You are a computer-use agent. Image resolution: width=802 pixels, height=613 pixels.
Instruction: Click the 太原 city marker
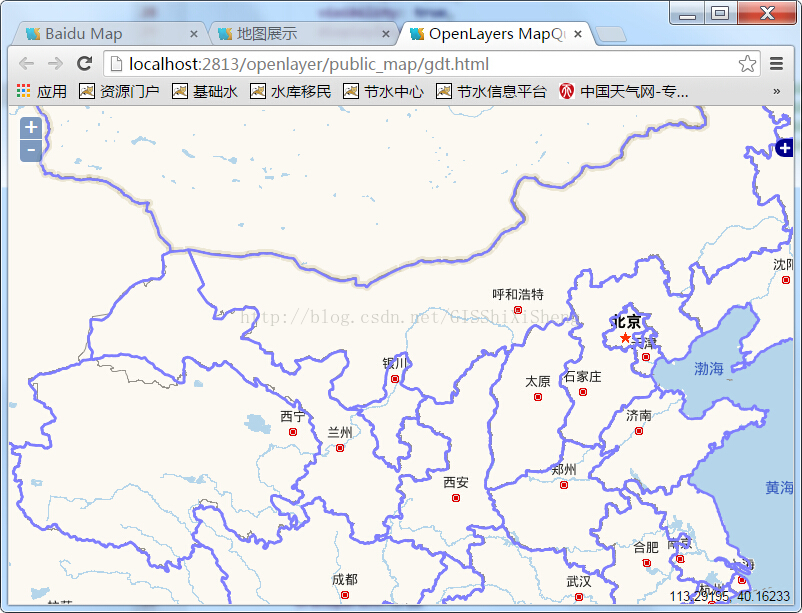point(538,397)
